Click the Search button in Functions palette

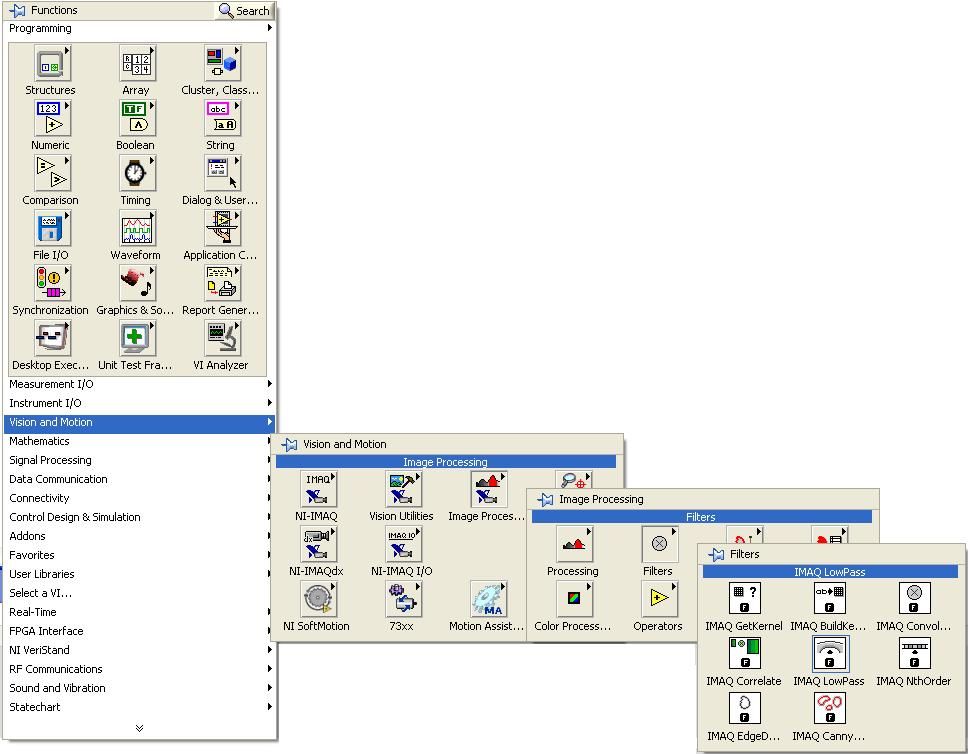pos(244,11)
